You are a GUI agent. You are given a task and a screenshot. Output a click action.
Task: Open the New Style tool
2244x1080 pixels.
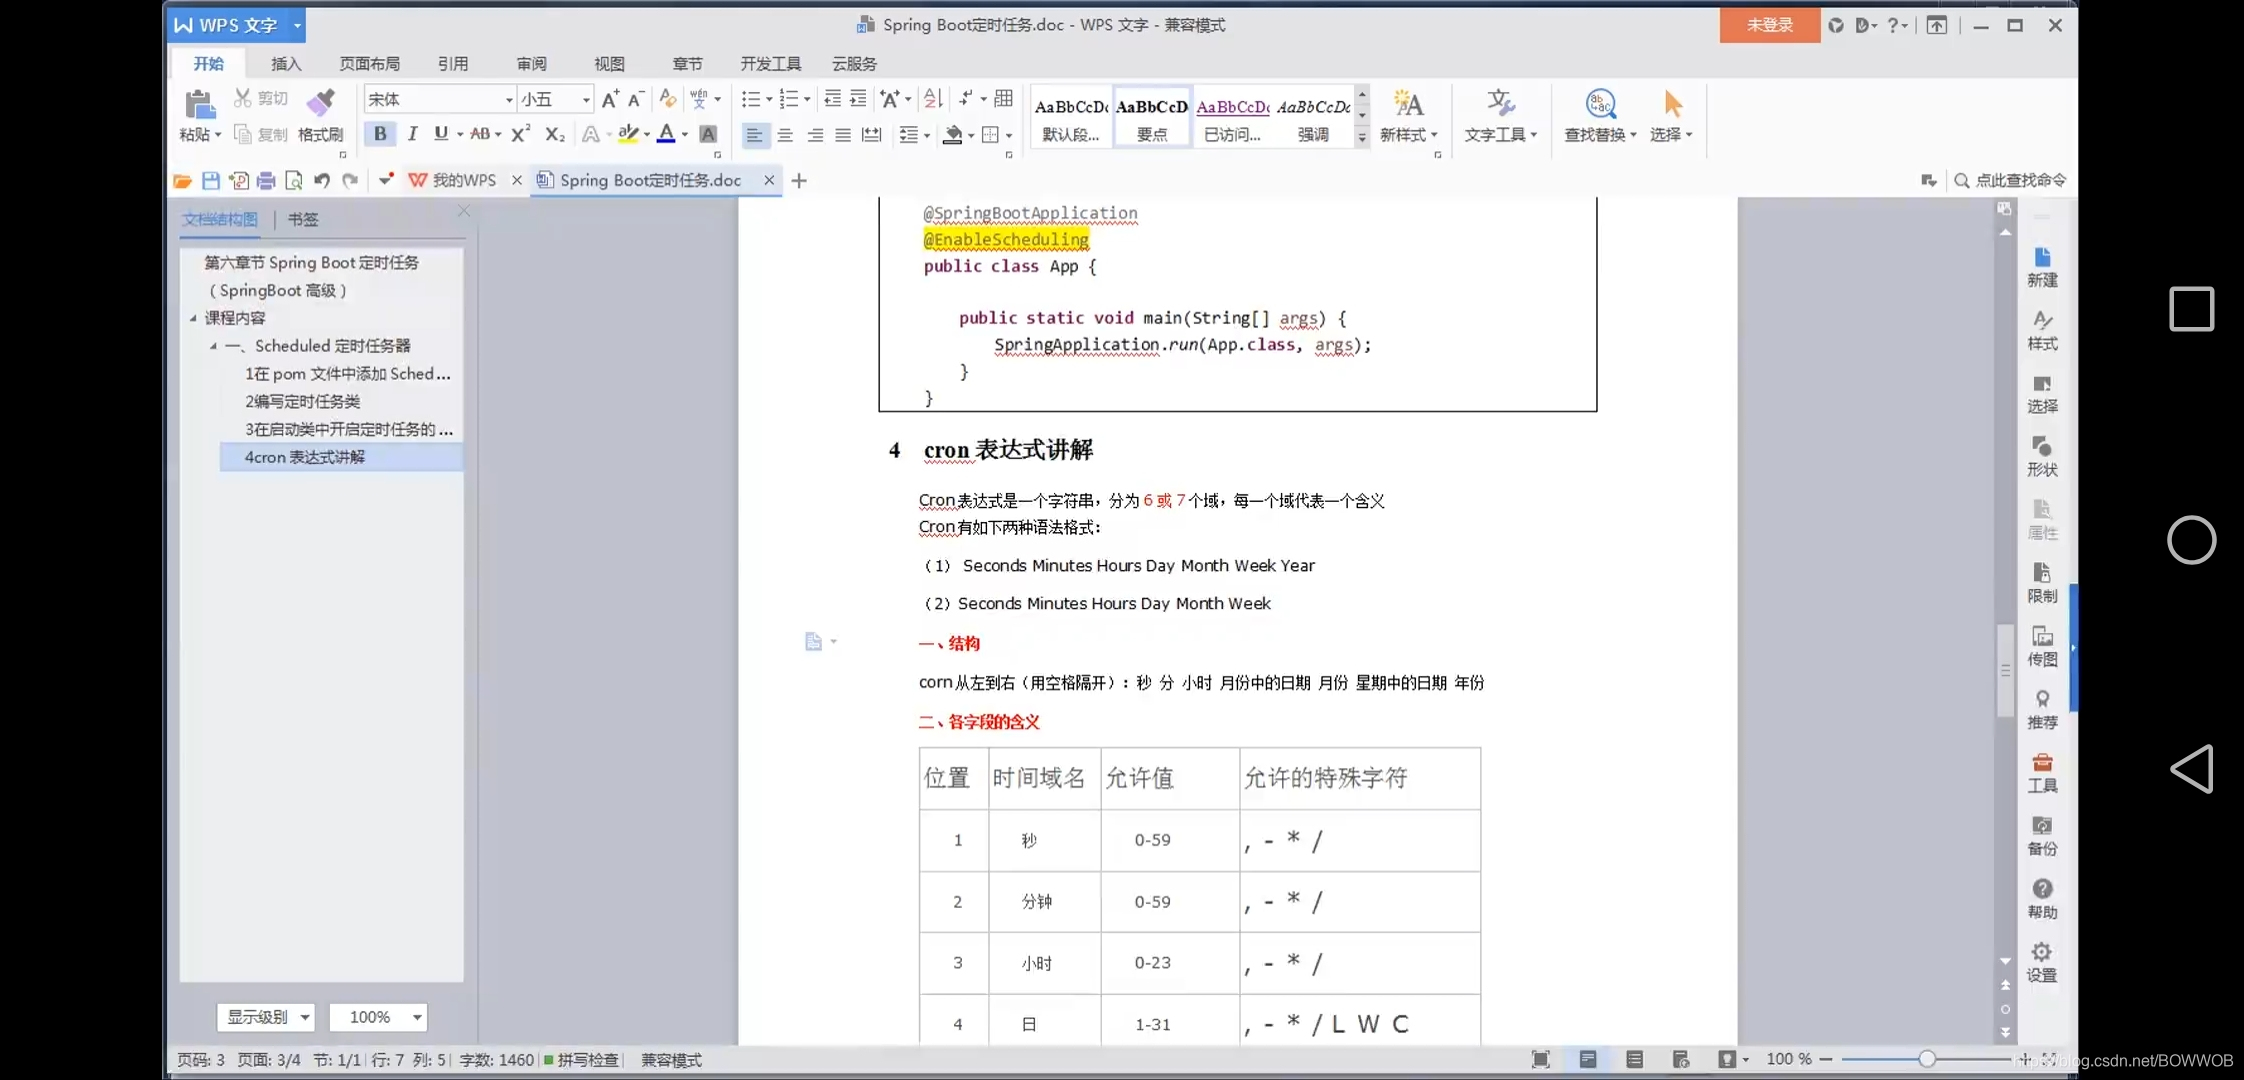[1408, 116]
